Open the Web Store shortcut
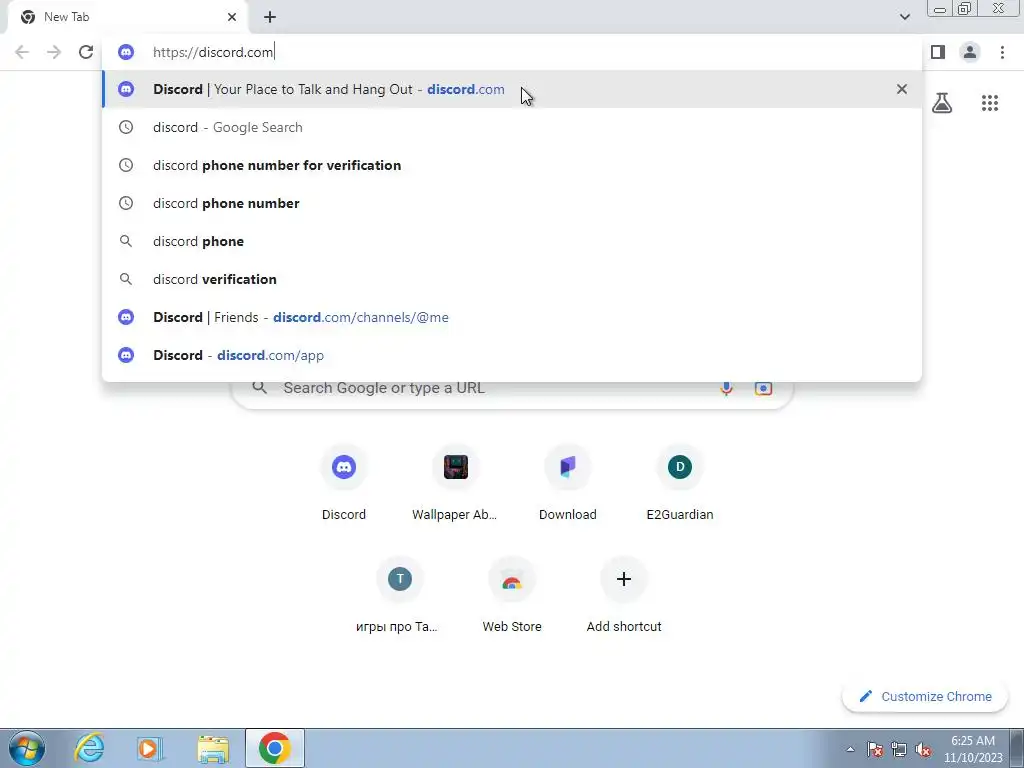 [512, 595]
